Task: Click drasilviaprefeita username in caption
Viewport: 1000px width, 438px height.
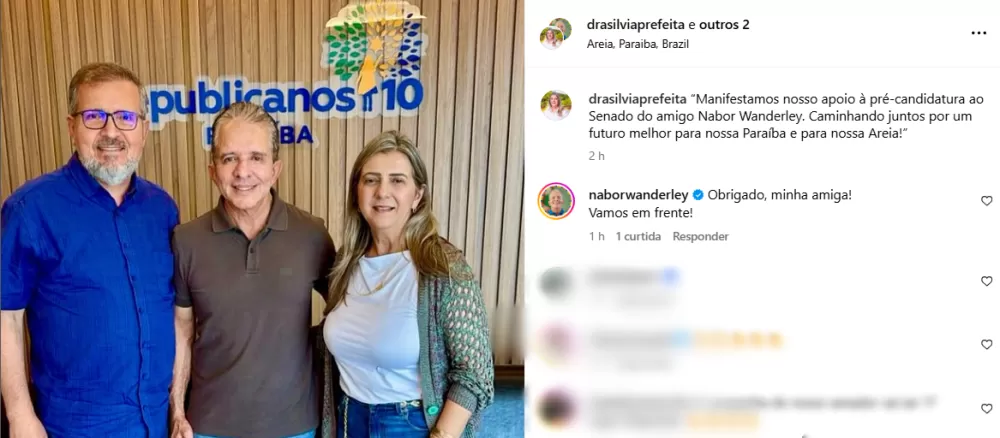Action: coord(637,99)
